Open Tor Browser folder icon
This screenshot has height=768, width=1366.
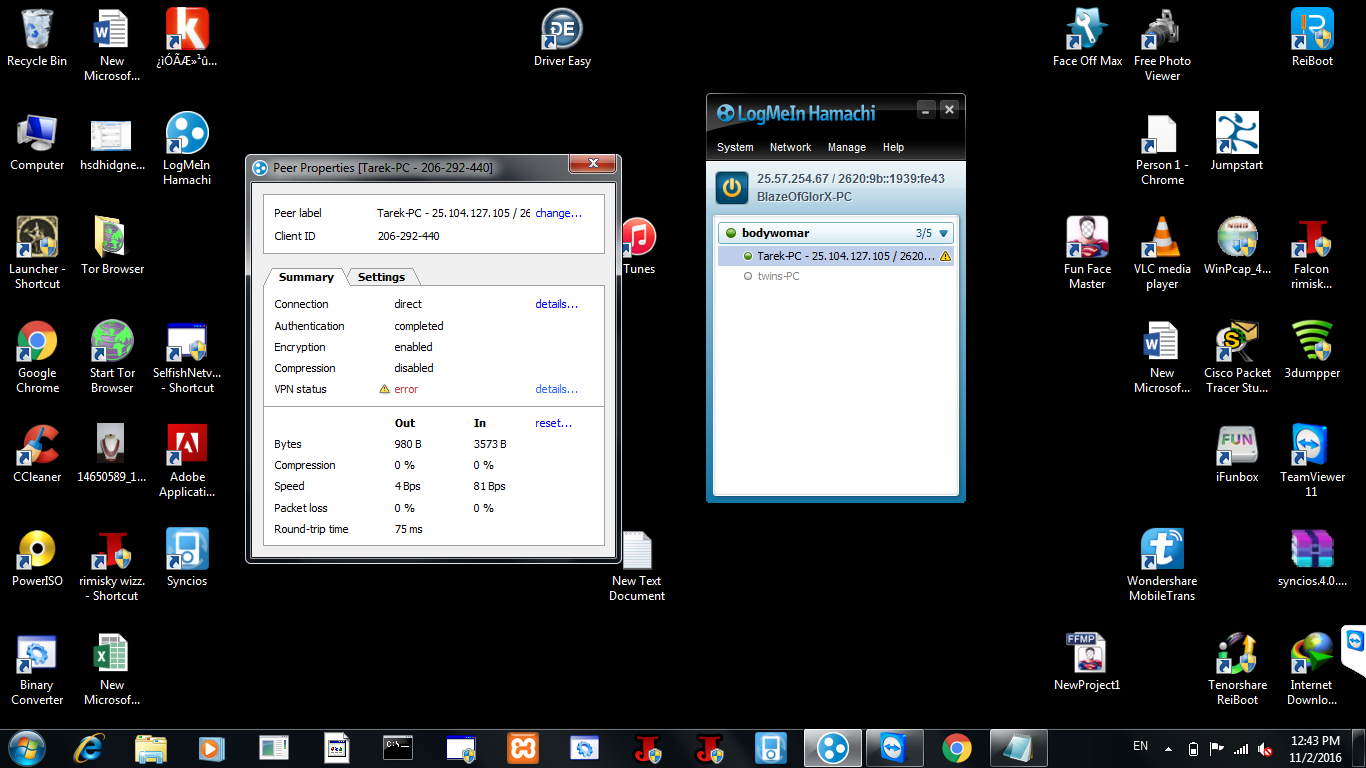click(x=112, y=246)
